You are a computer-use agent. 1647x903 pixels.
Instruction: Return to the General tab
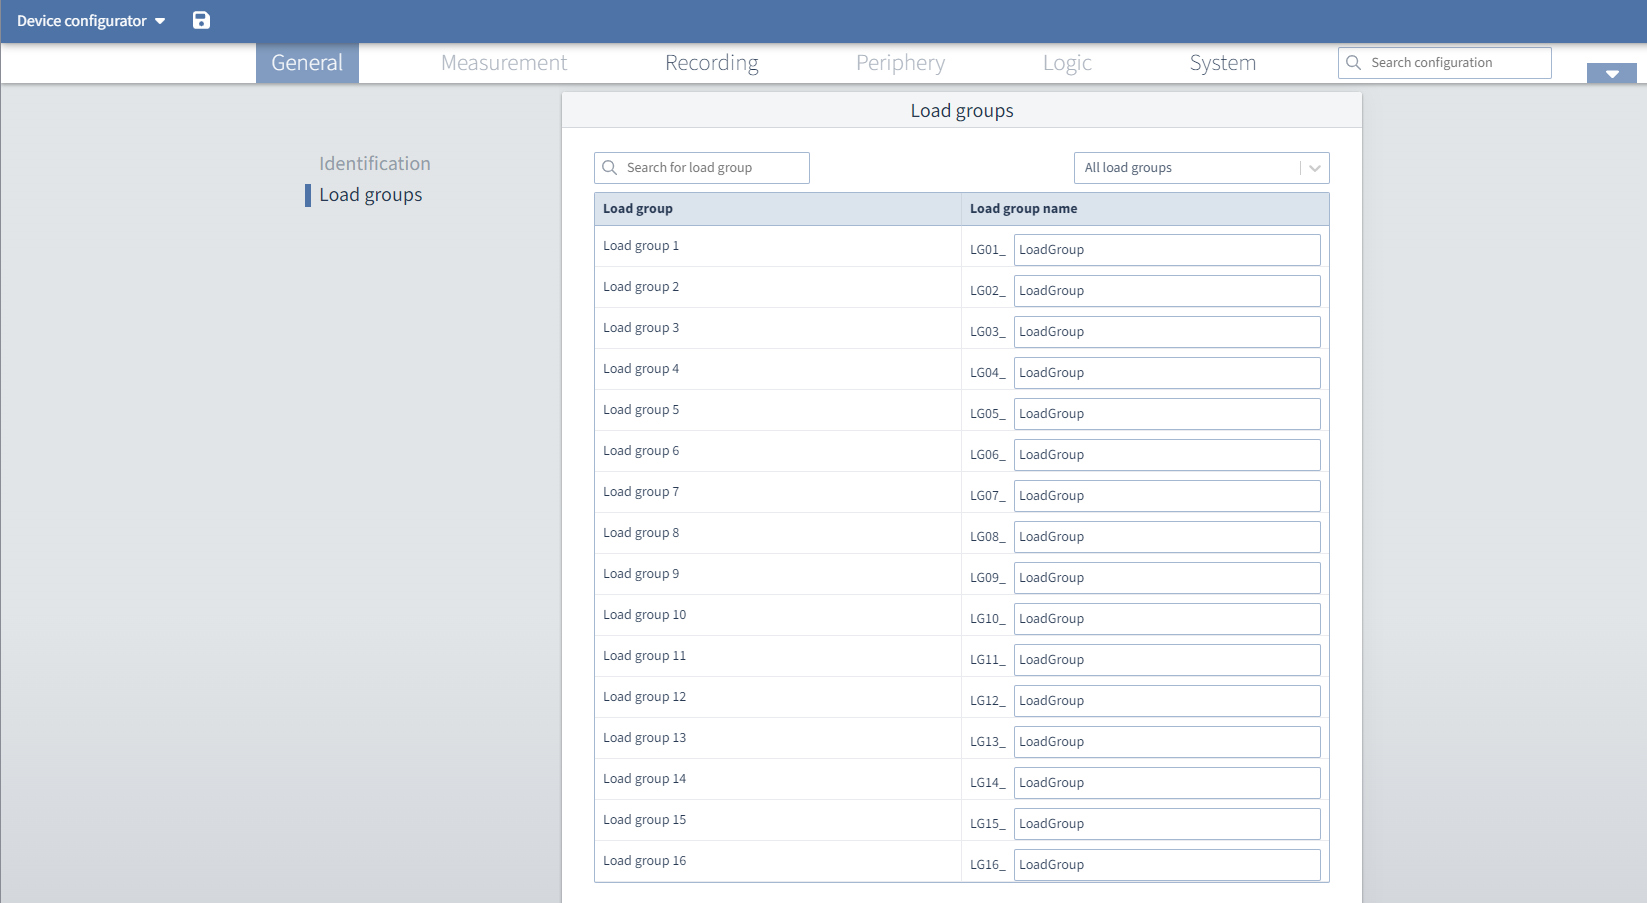pyautogui.click(x=306, y=62)
